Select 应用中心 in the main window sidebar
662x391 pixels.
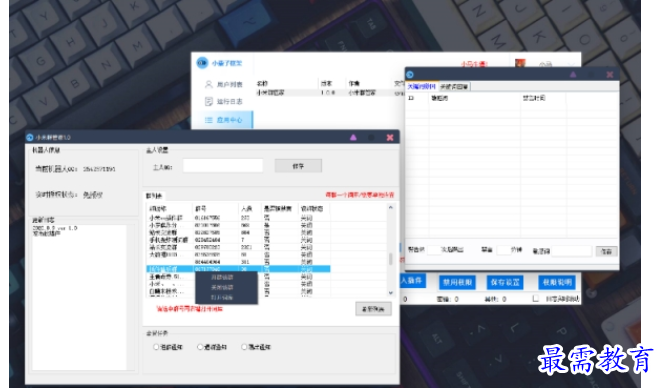point(224,120)
